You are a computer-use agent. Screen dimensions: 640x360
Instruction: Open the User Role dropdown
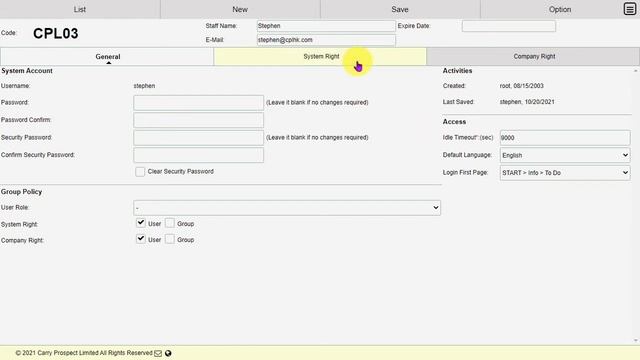[287, 208]
